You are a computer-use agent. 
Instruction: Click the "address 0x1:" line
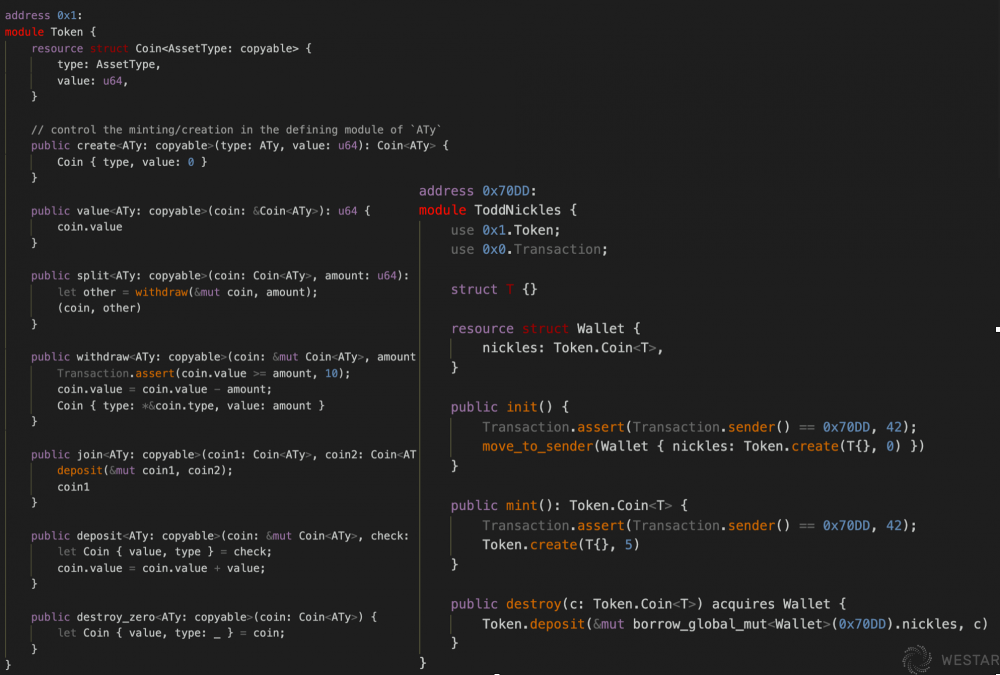tap(43, 15)
